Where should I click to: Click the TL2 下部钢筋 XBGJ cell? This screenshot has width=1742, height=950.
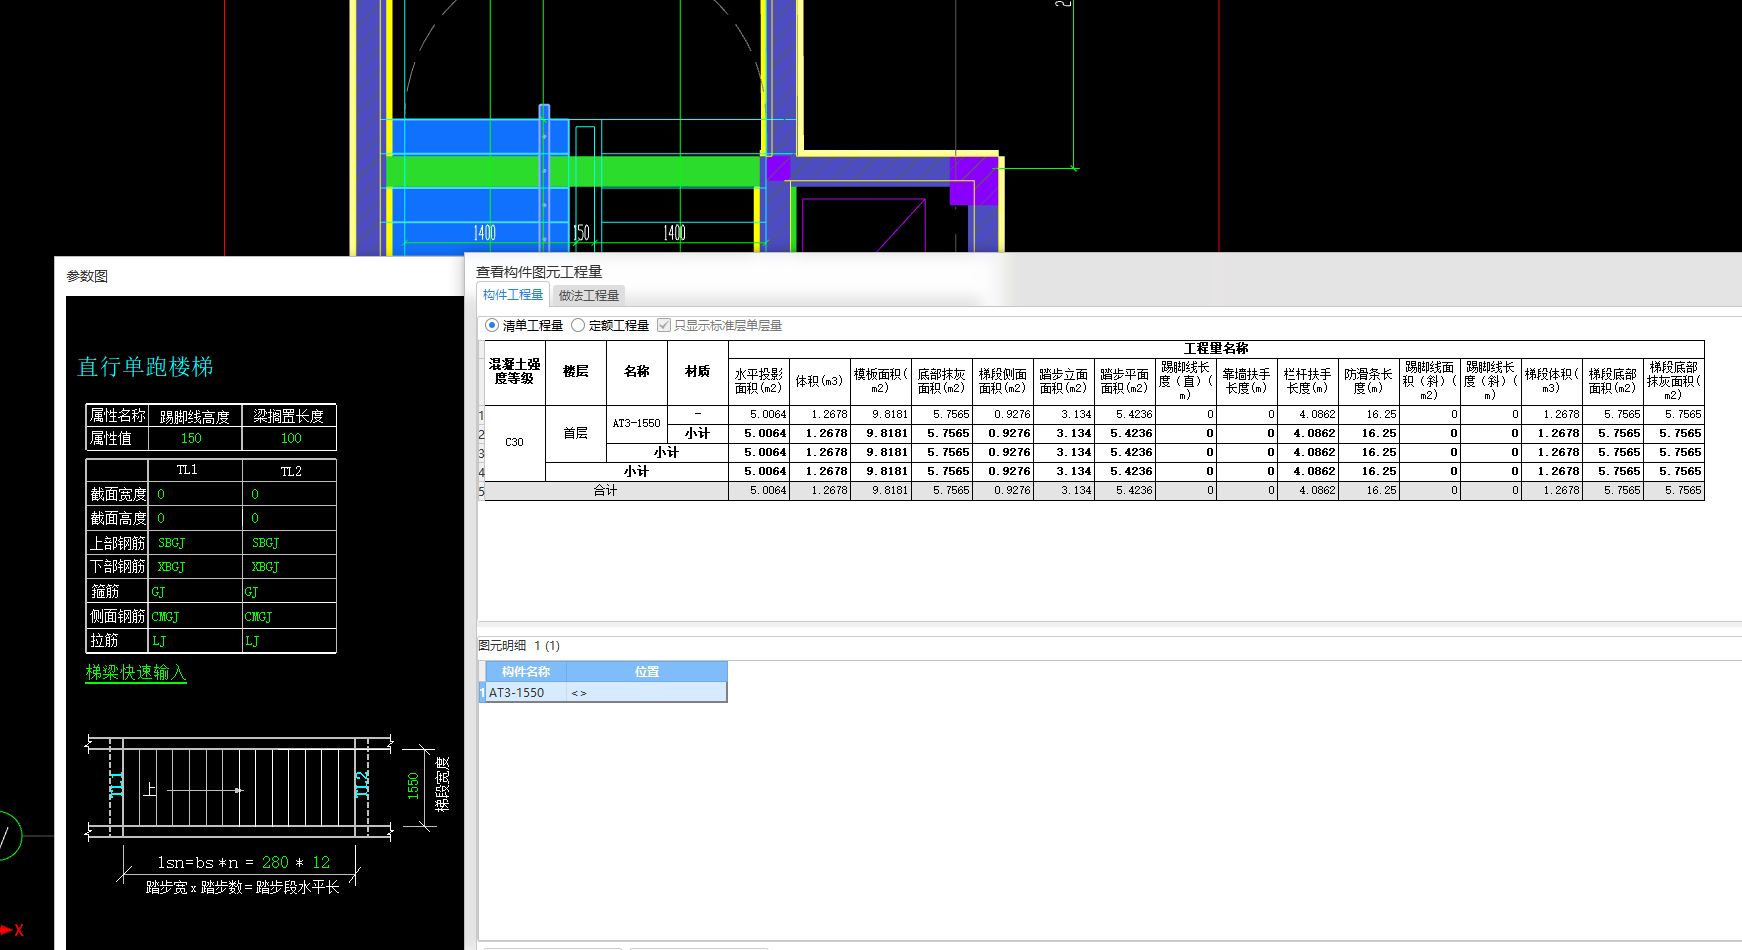tap(290, 567)
